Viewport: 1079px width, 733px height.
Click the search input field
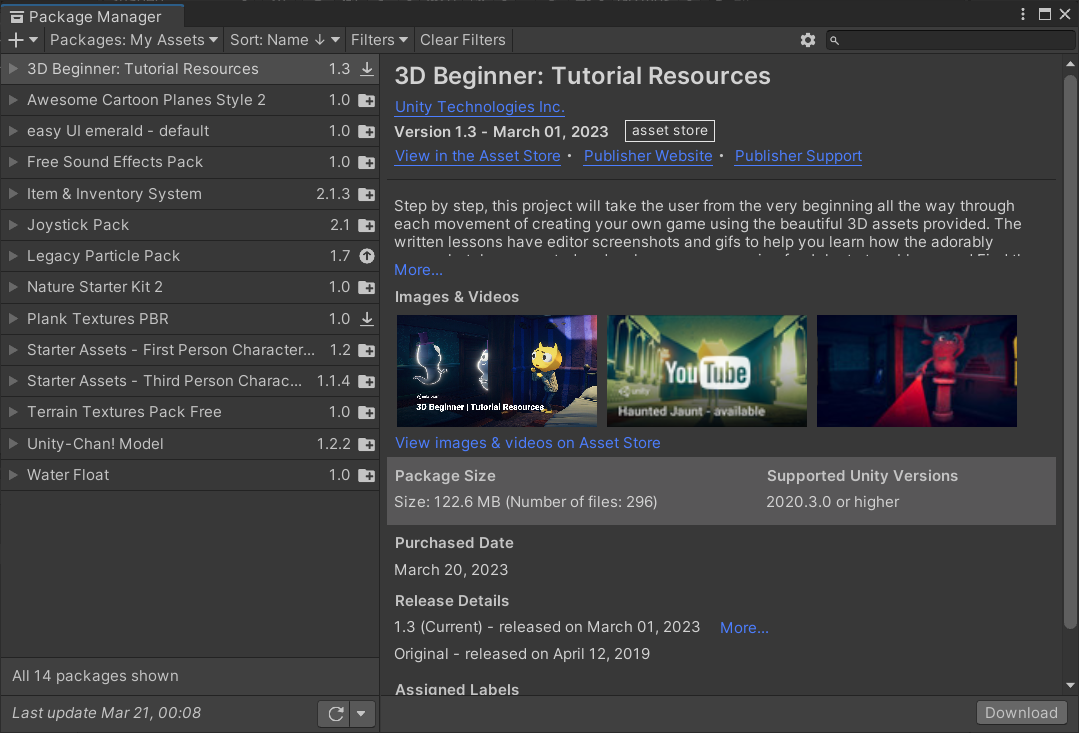pos(950,41)
